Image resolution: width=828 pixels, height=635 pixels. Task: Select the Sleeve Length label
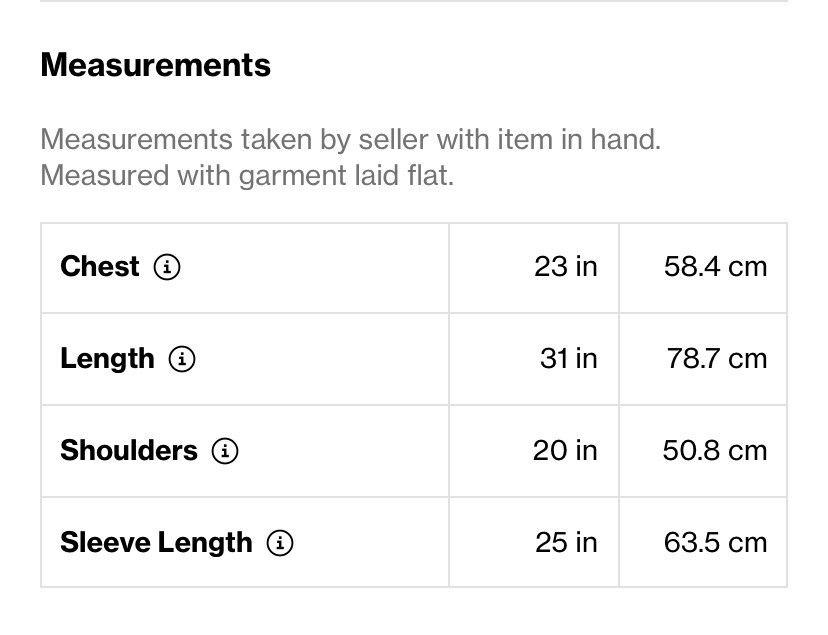(x=156, y=543)
